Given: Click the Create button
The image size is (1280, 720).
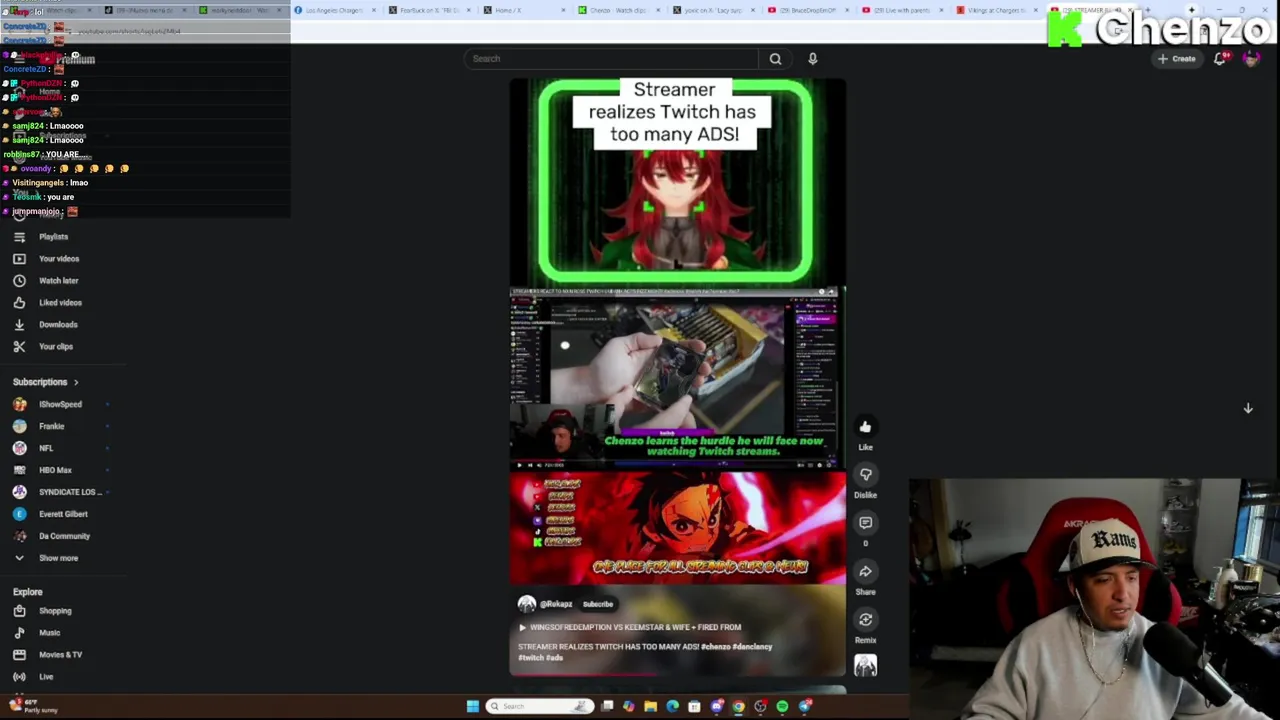Looking at the screenshot, I should pyautogui.click(x=1176, y=59).
